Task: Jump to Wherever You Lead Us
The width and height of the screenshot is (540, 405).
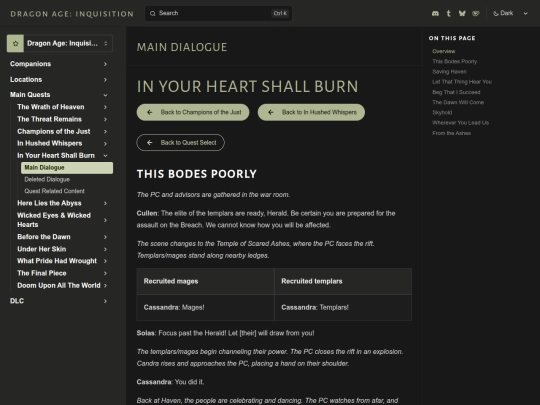Action: point(460,123)
